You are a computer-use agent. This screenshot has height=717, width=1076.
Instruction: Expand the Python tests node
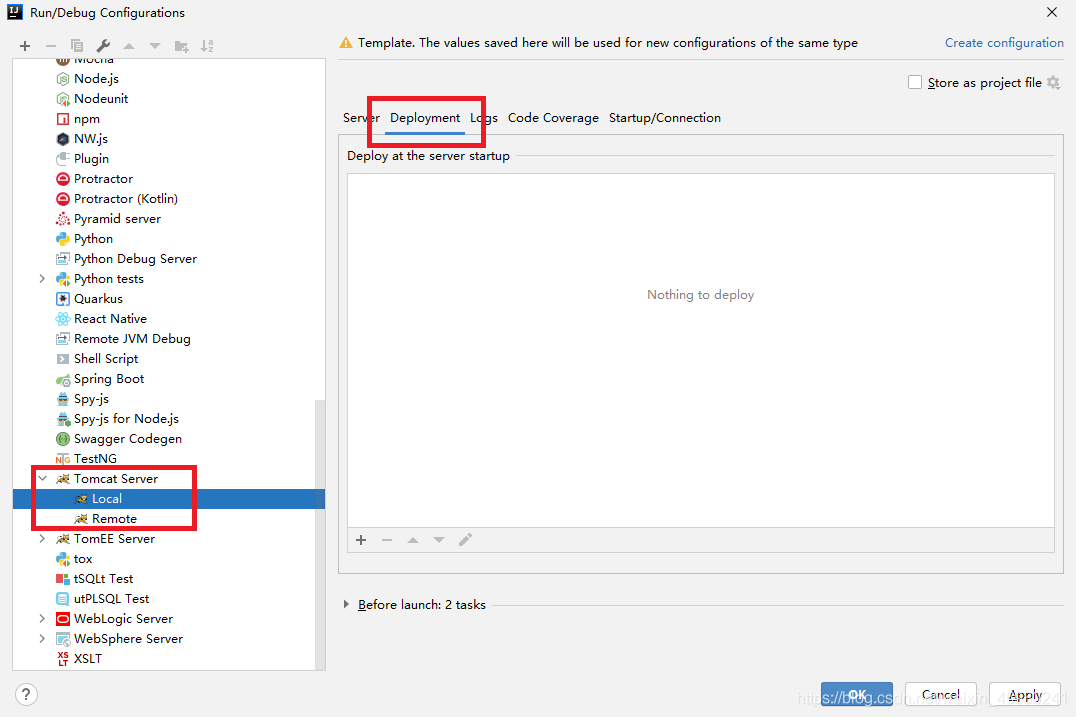tap(42, 279)
